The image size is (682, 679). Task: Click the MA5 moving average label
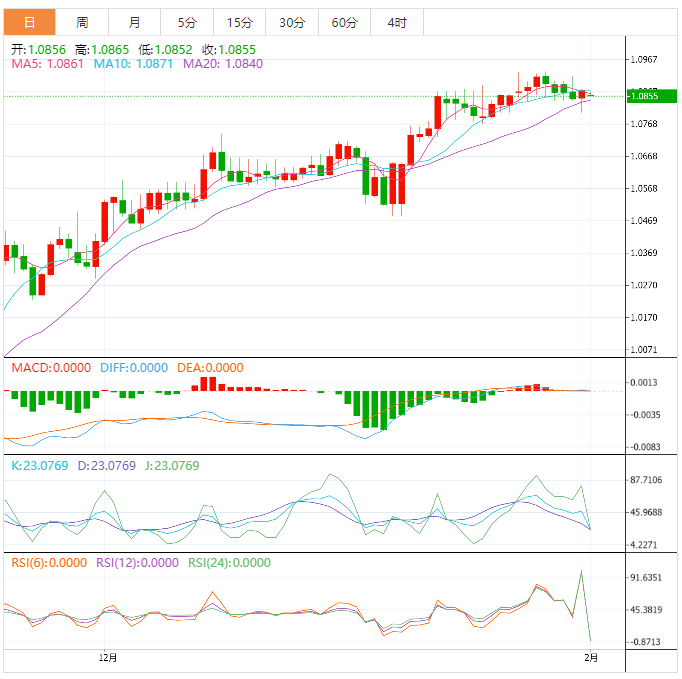(47, 63)
